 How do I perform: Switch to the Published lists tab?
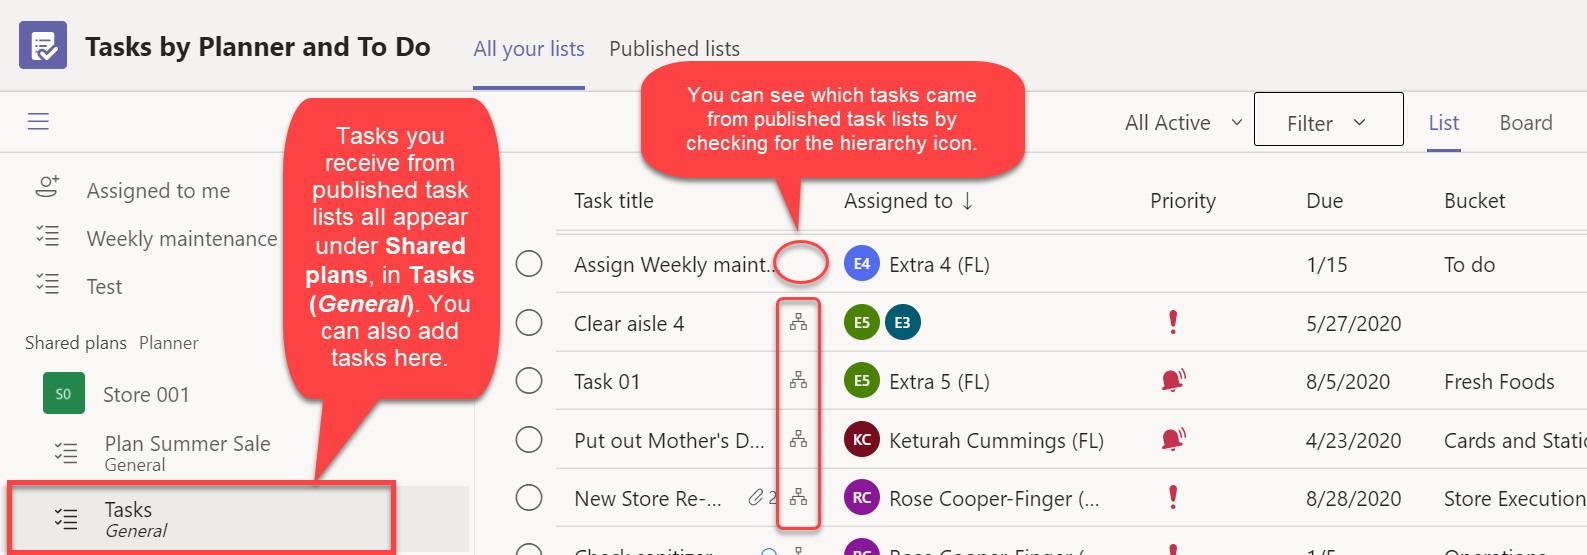tap(675, 48)
